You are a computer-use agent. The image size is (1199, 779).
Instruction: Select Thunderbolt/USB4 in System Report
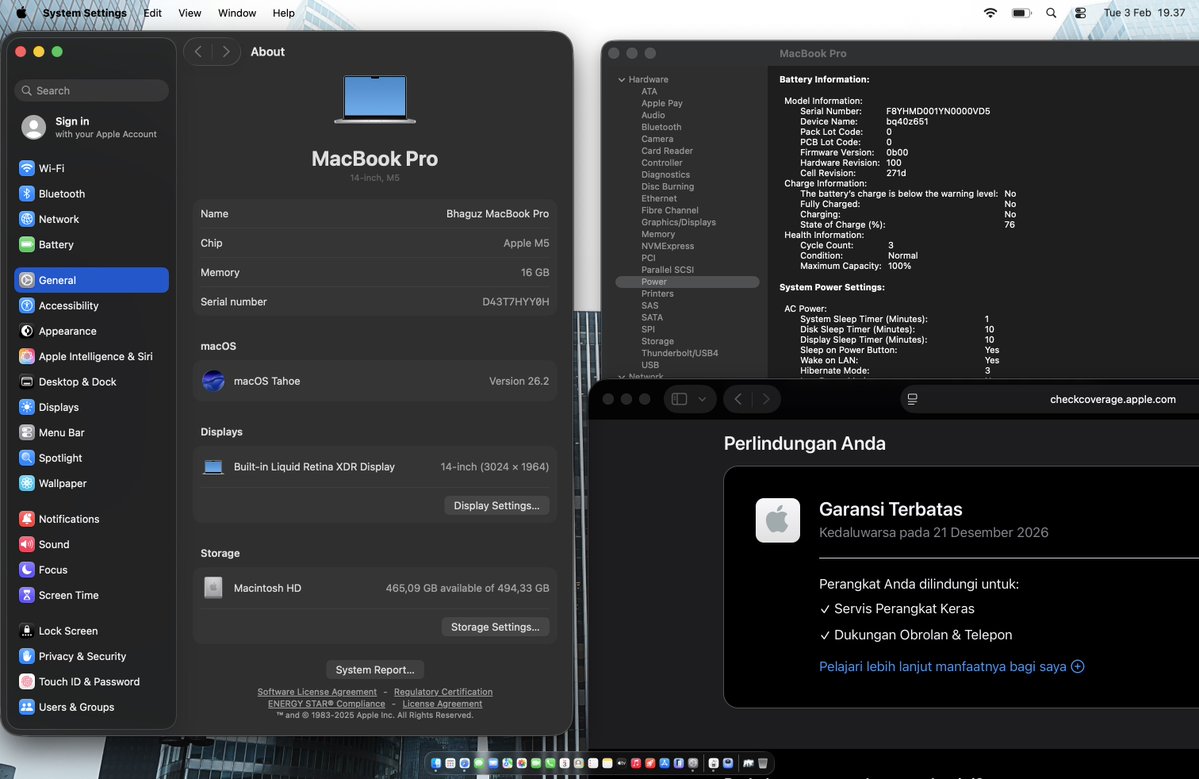click(679, 353)
